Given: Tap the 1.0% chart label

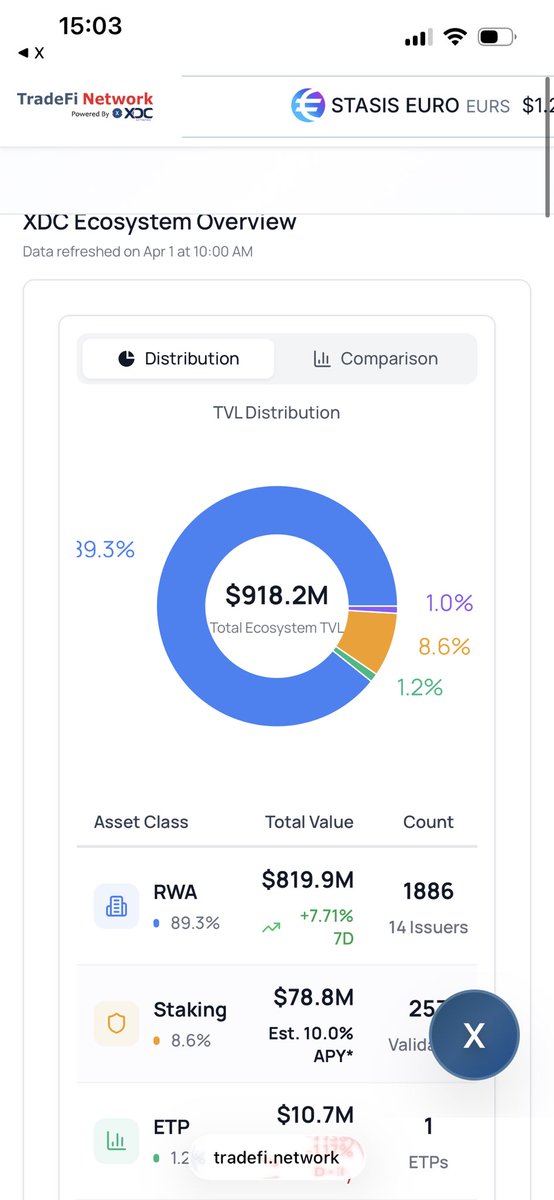Looking at the screenshot, I should coord(449,603).
